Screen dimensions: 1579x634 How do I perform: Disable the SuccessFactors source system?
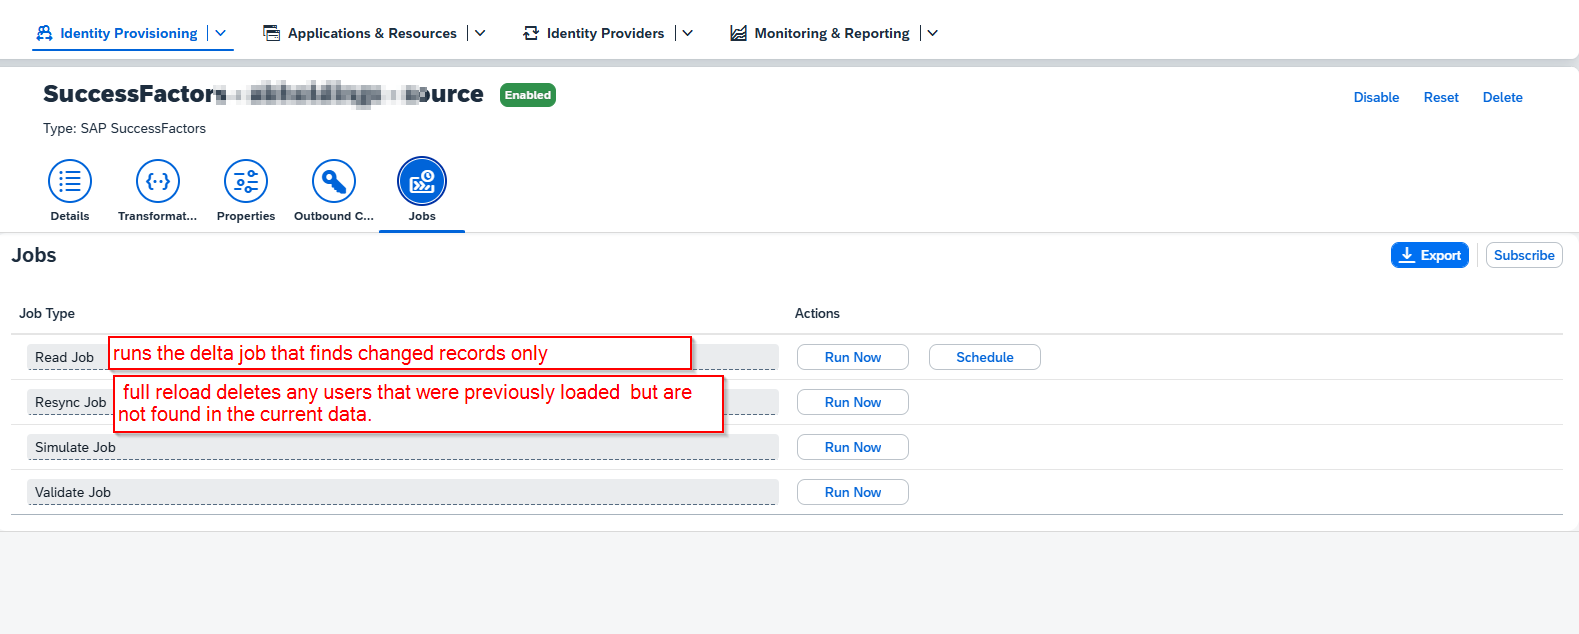pos(1376,97)
